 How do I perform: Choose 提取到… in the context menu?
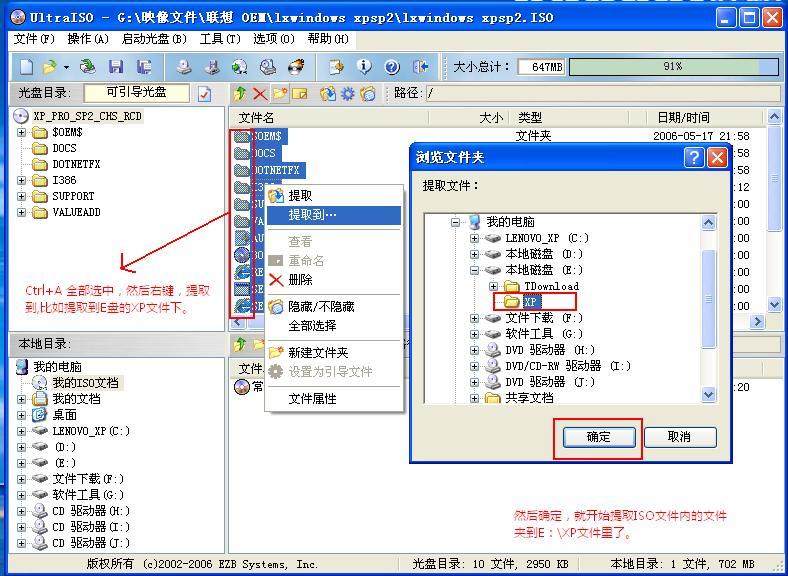pos(334,215)
